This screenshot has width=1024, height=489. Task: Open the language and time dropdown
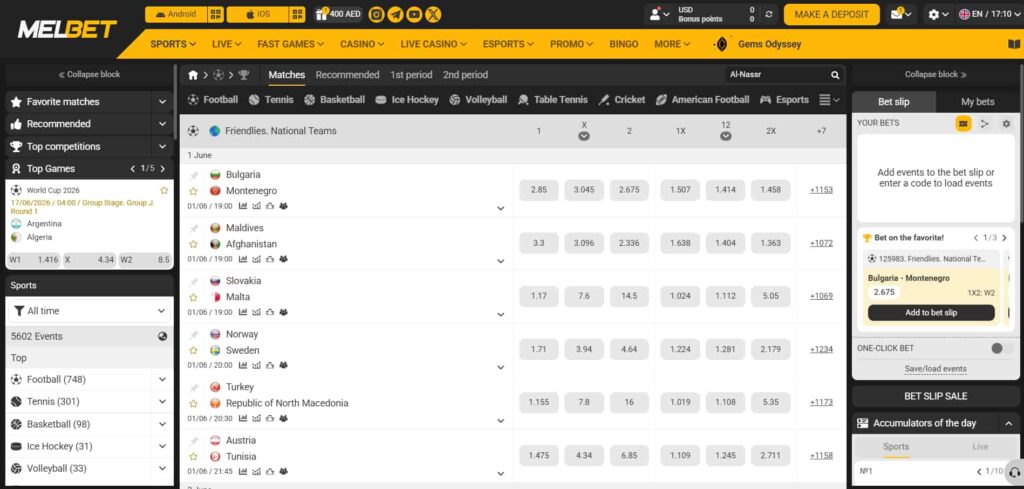pyautogui.click(x=989, y=14)
